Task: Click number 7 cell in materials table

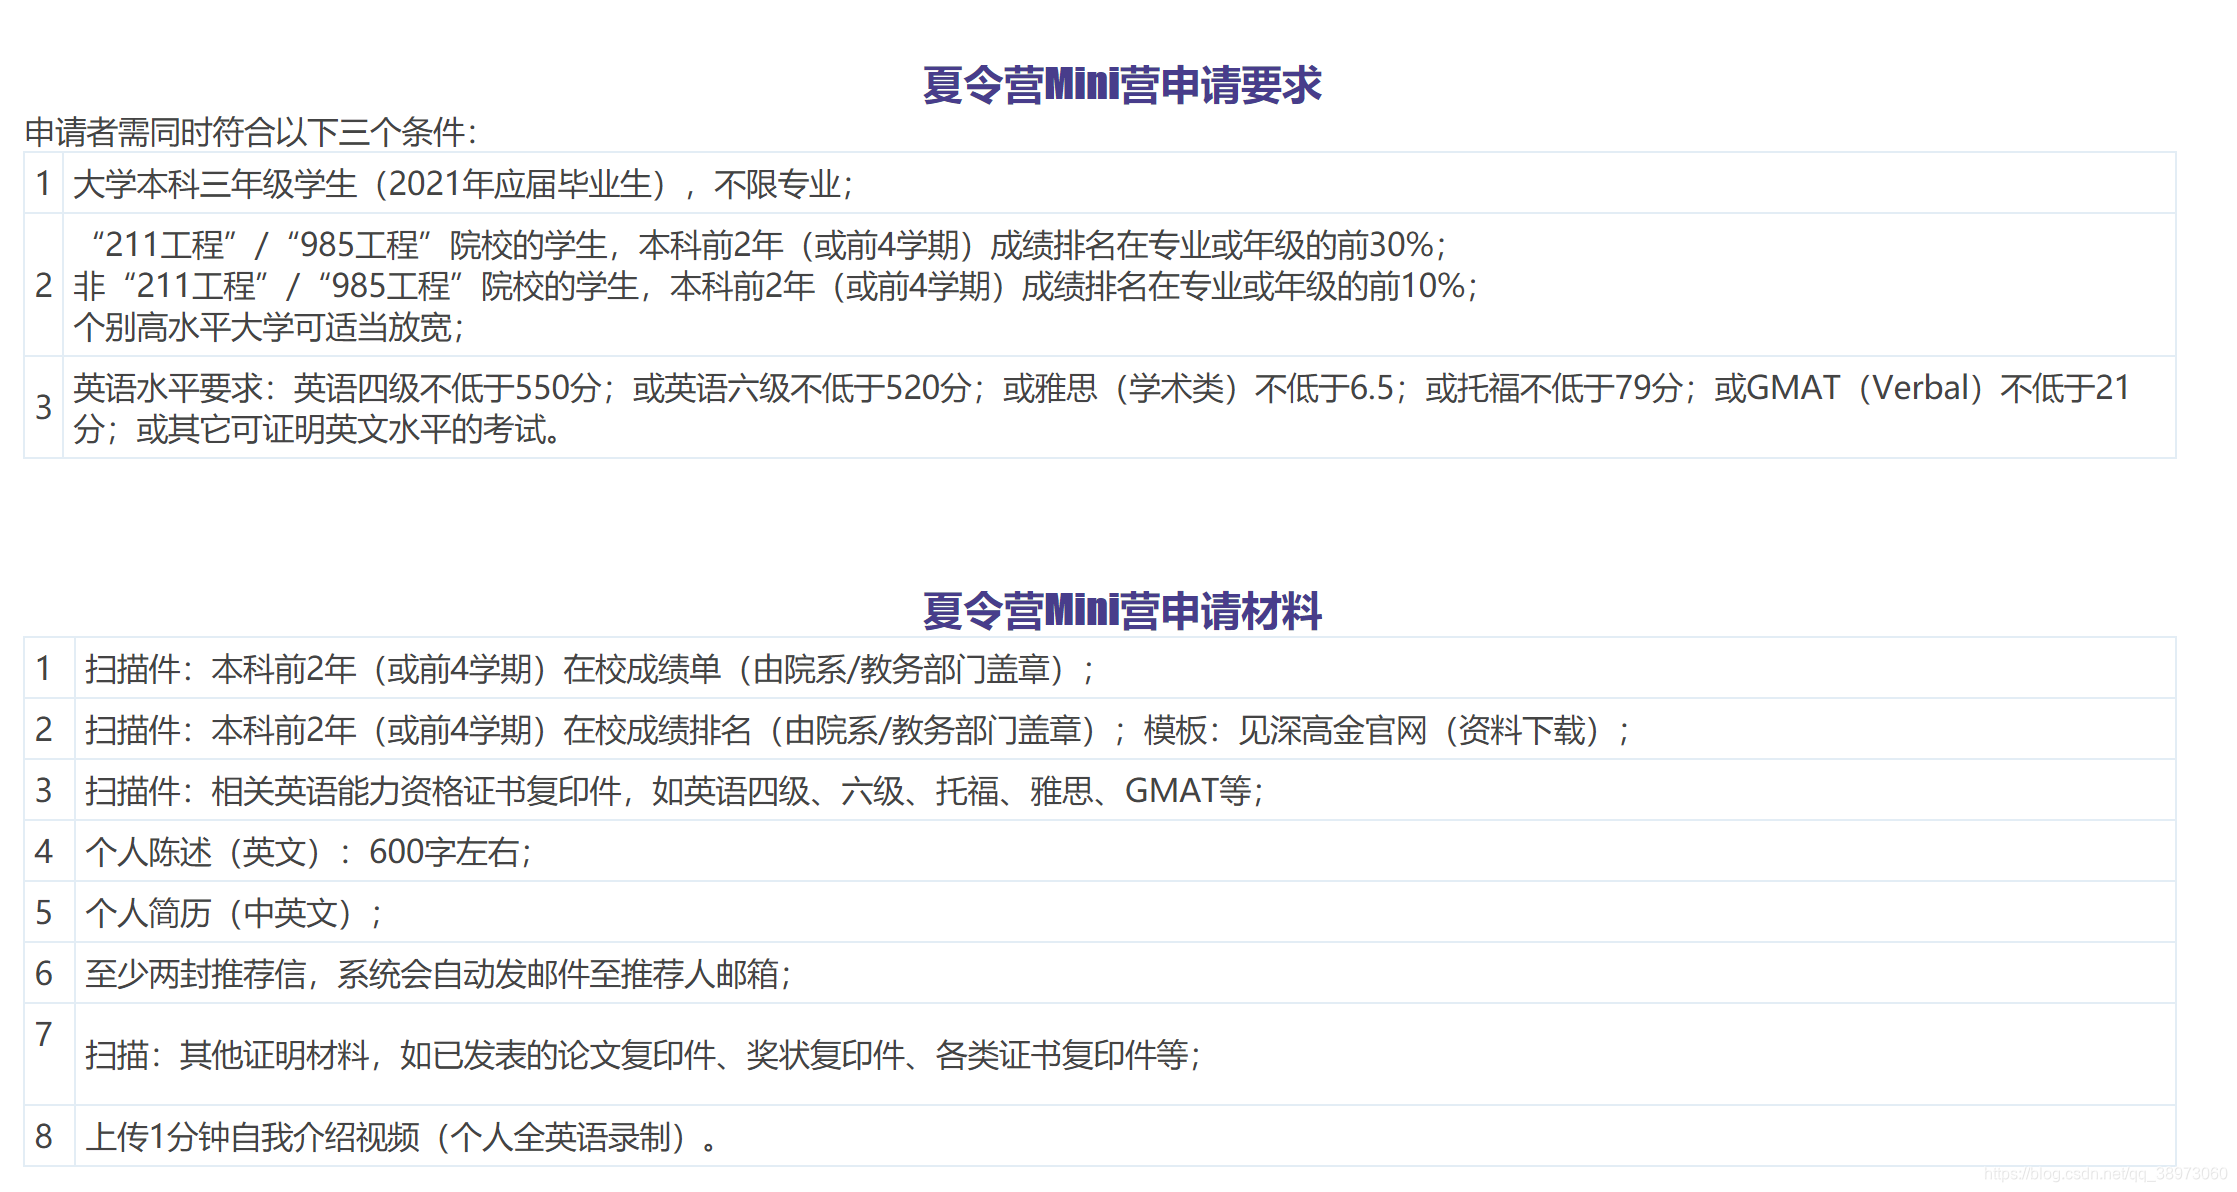Action: tap(44, 1035)
